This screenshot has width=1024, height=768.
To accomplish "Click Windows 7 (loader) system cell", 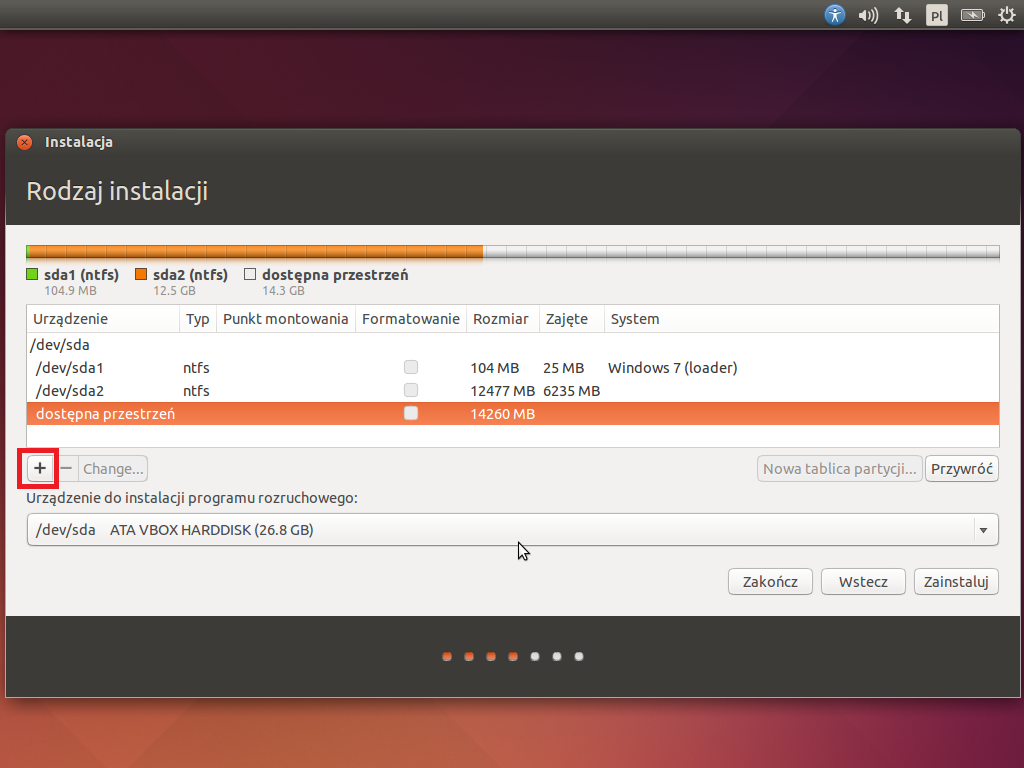I will click(x=673, y=368).
